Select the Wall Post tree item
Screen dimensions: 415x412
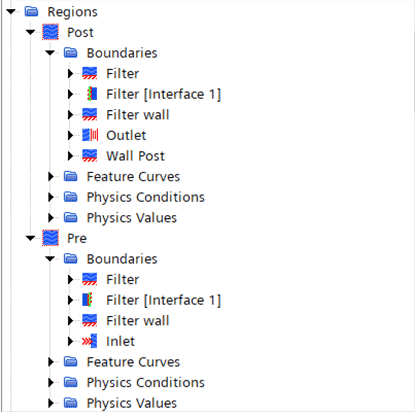(x=135, y=156)
